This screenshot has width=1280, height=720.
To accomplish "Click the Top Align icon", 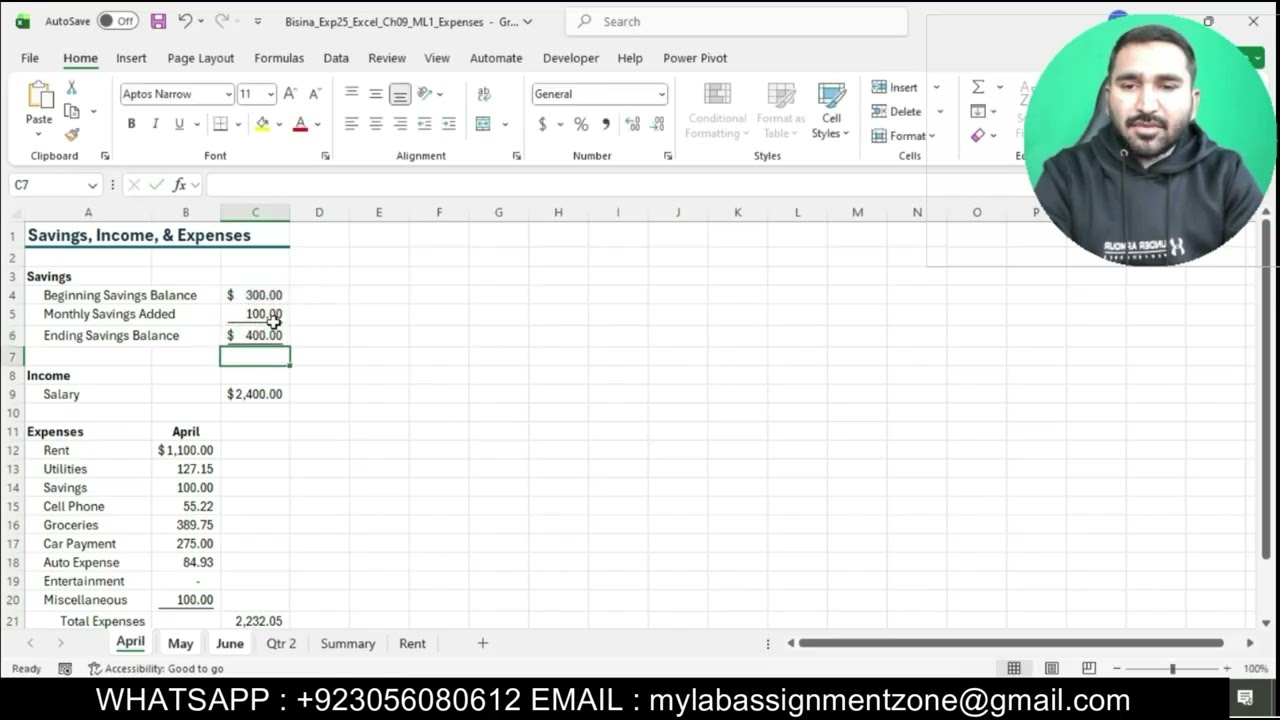I will (x=351, y=94).
